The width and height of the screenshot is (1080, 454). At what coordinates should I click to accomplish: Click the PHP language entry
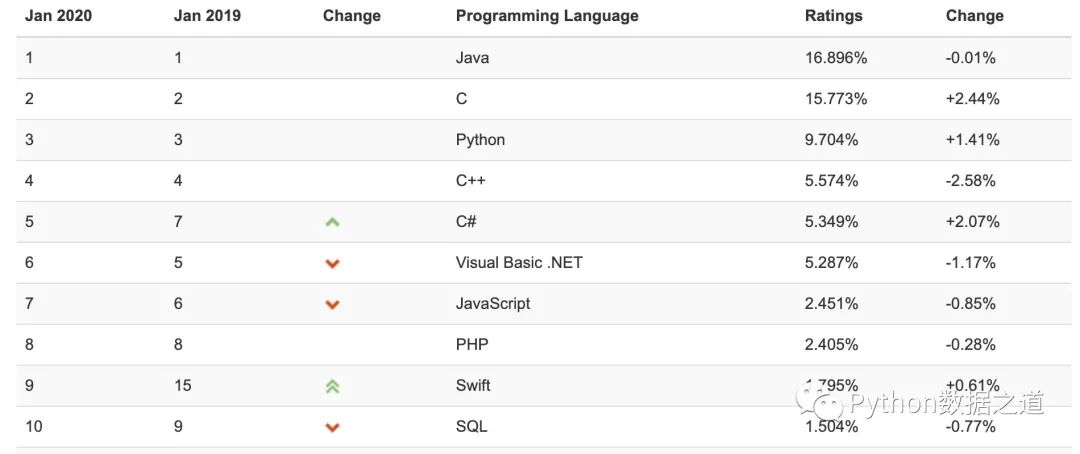472,344
